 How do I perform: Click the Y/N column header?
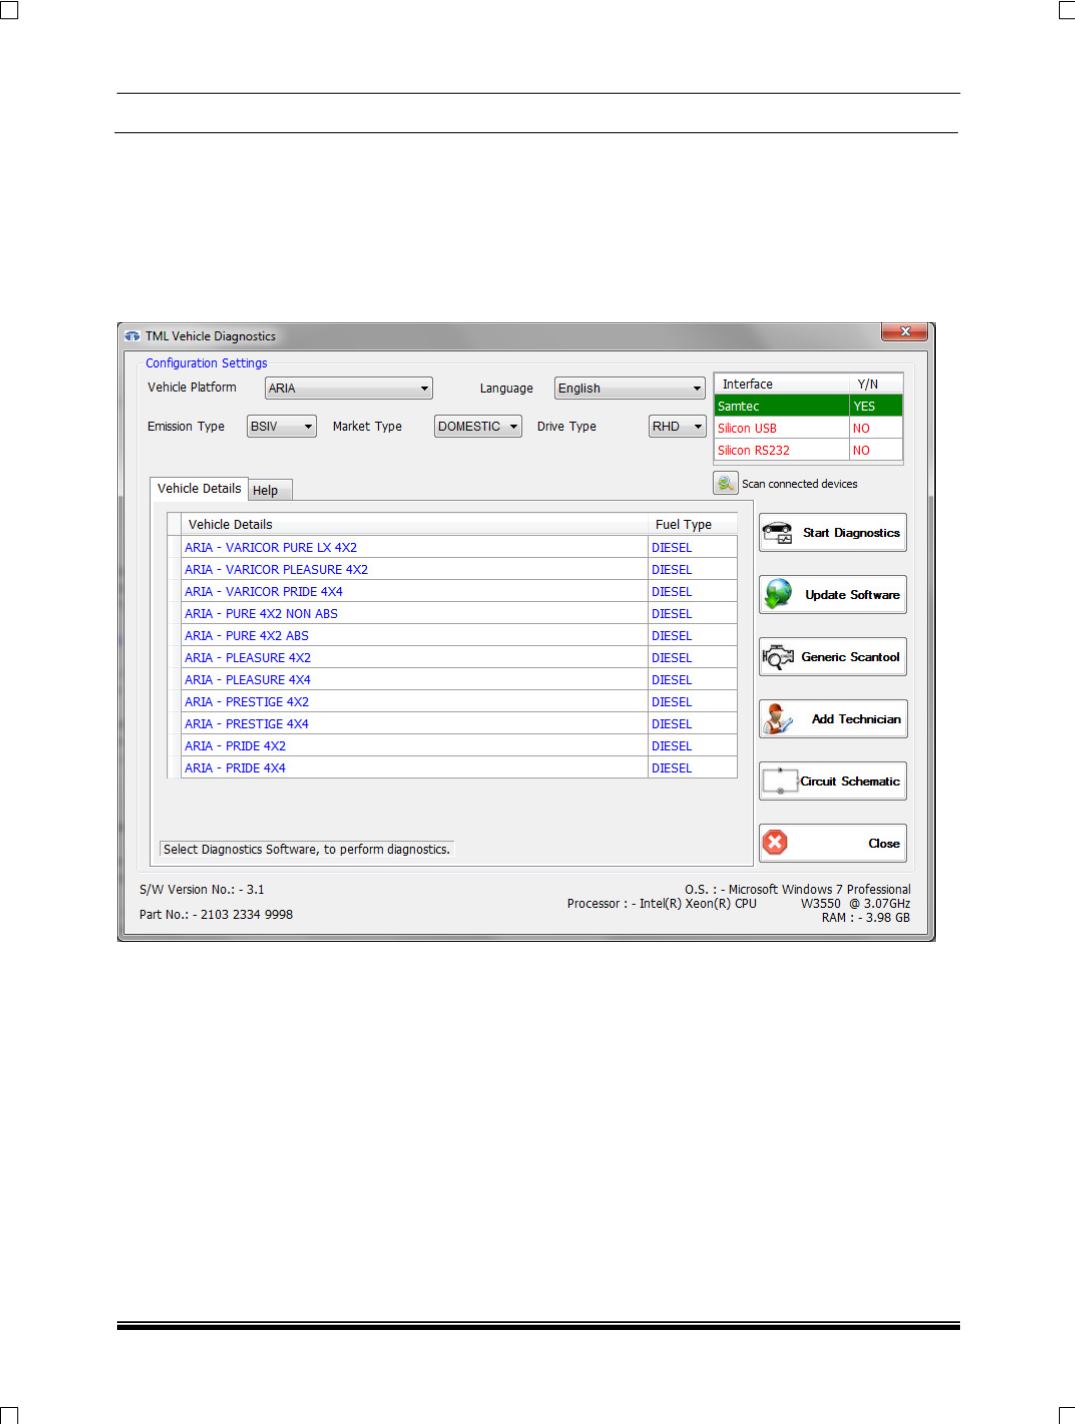click(x=876, y=384)
